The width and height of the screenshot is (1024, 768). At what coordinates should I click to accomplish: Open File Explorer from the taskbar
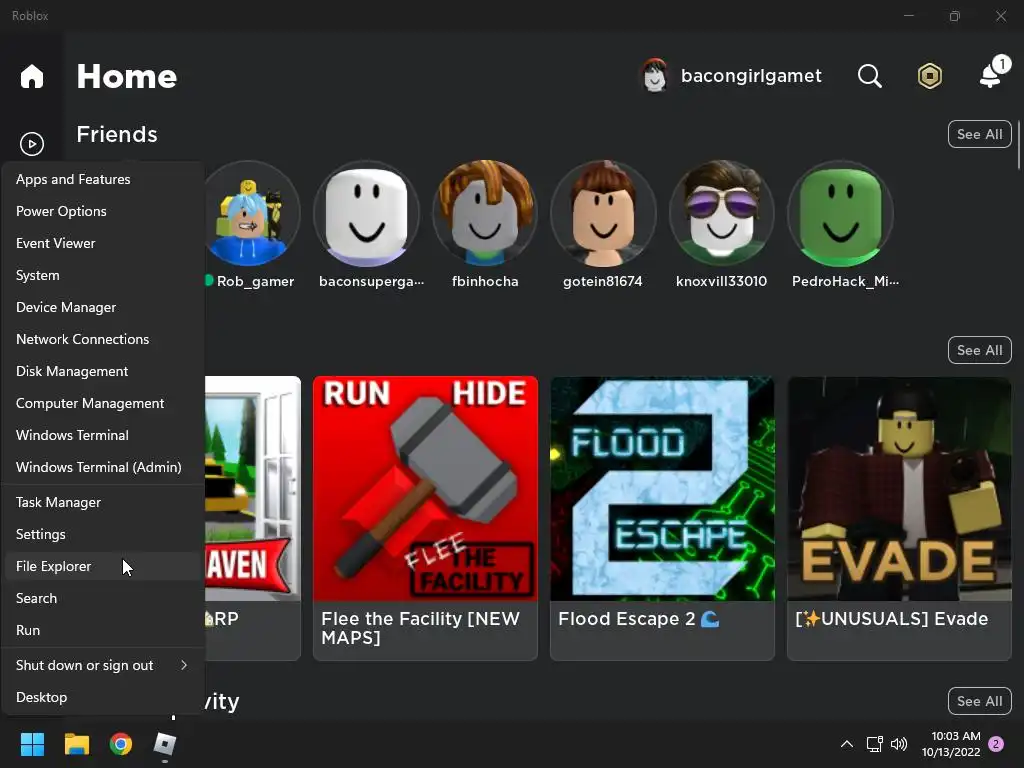(76, 744)
